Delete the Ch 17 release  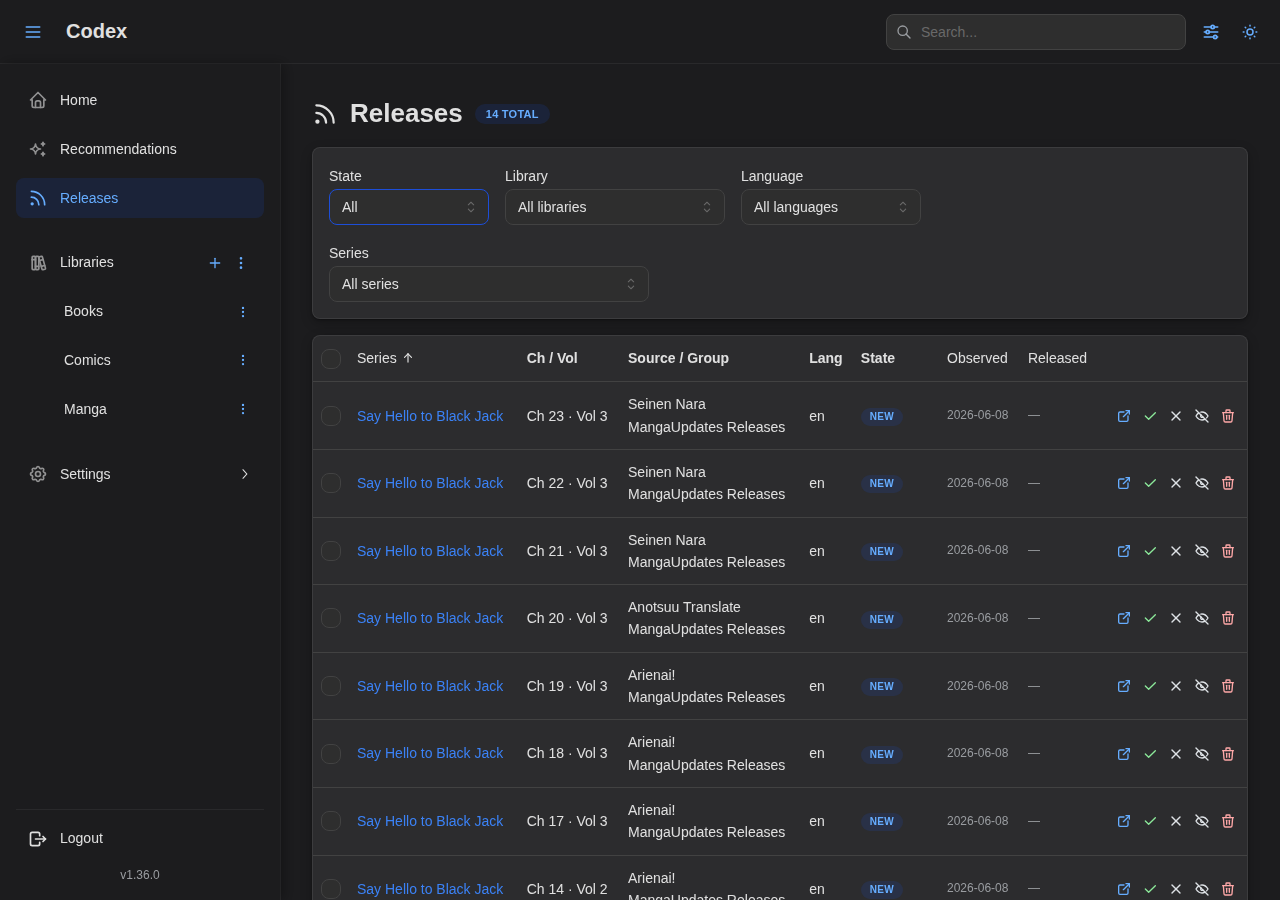[1228, 821]
